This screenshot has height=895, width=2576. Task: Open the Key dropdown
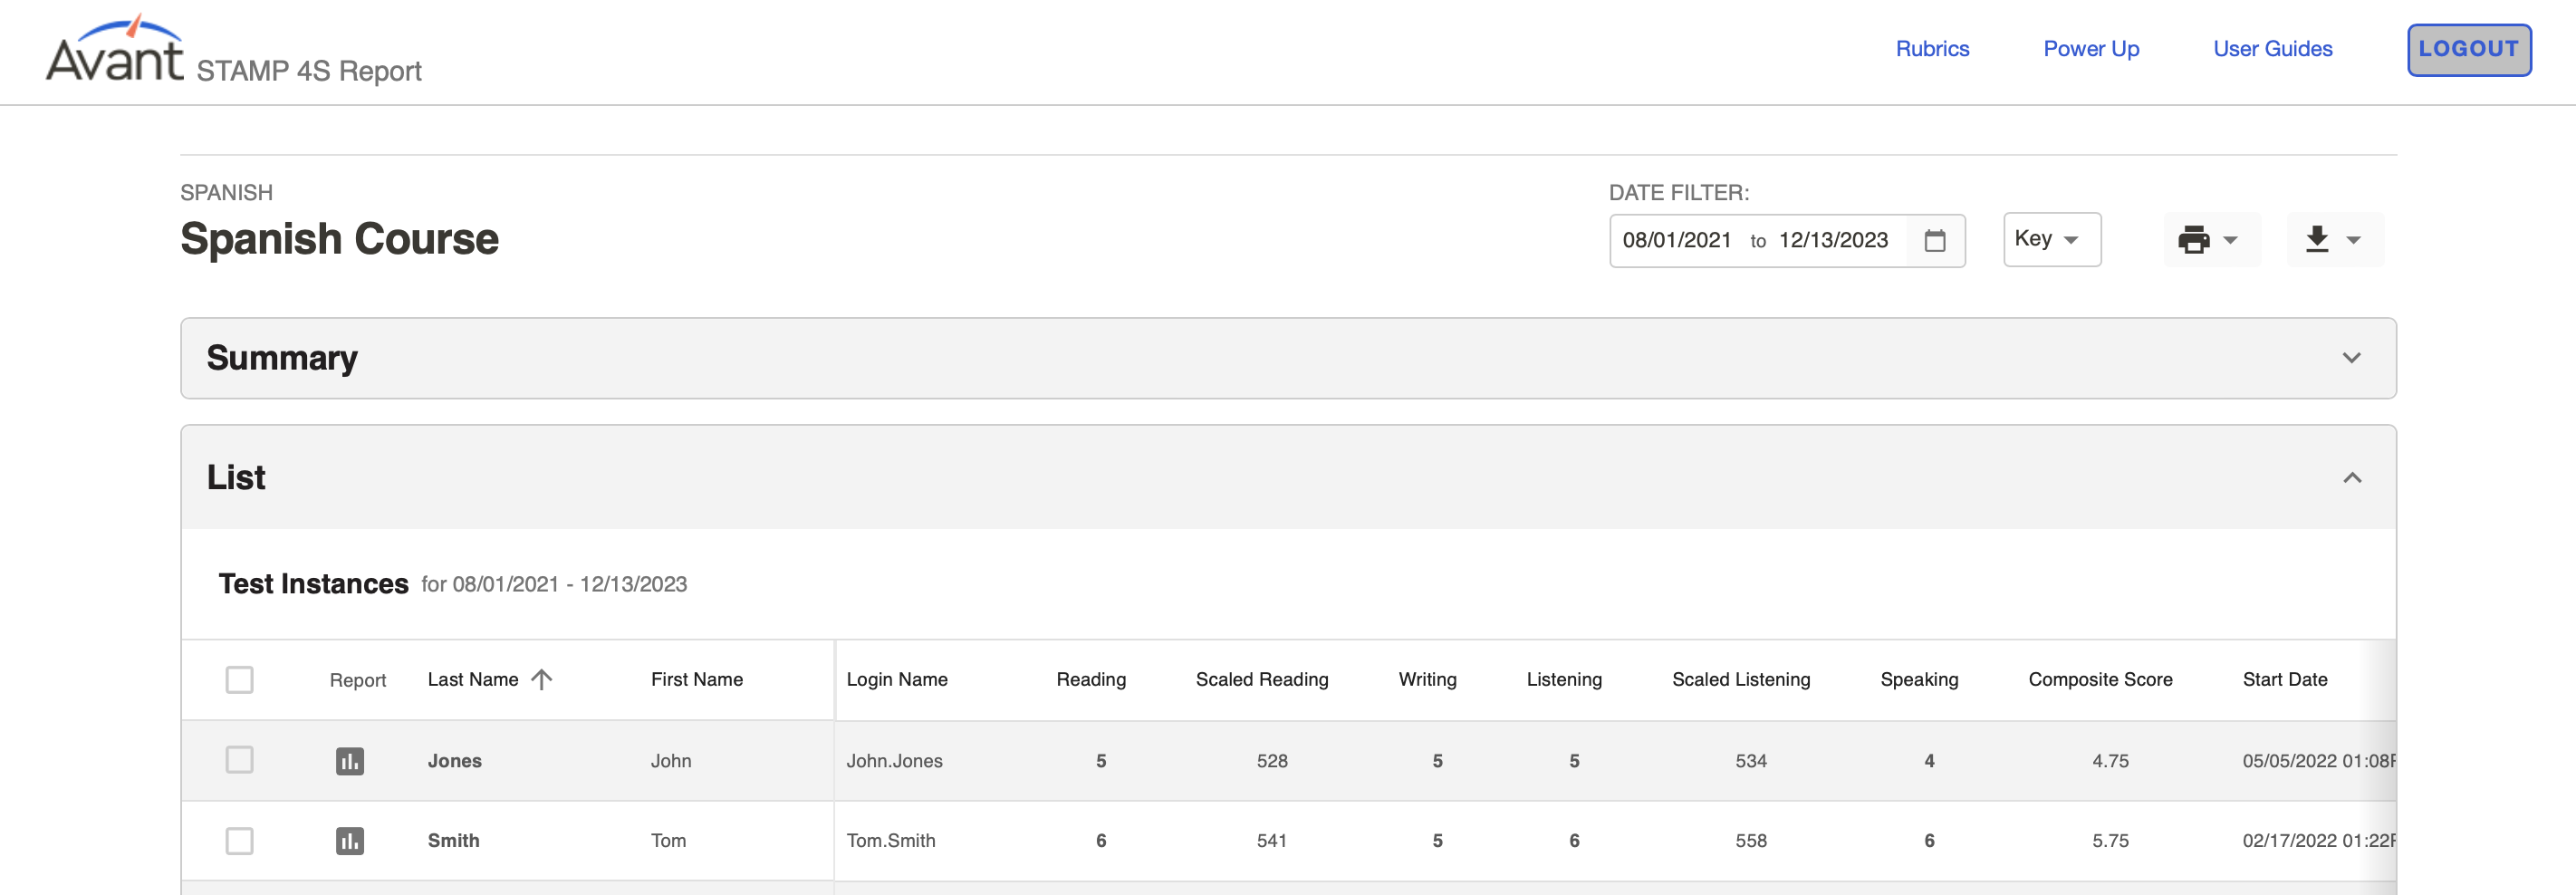2051,240
